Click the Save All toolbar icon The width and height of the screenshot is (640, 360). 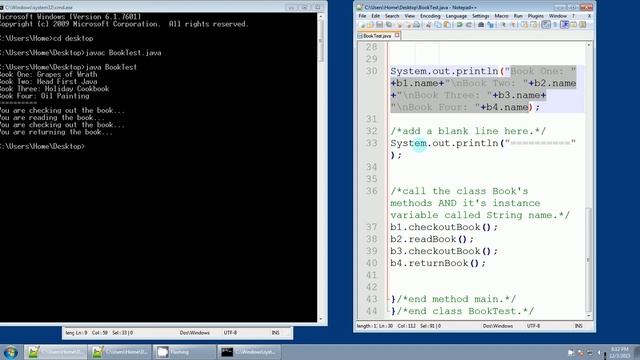click(x=389, y=25)
